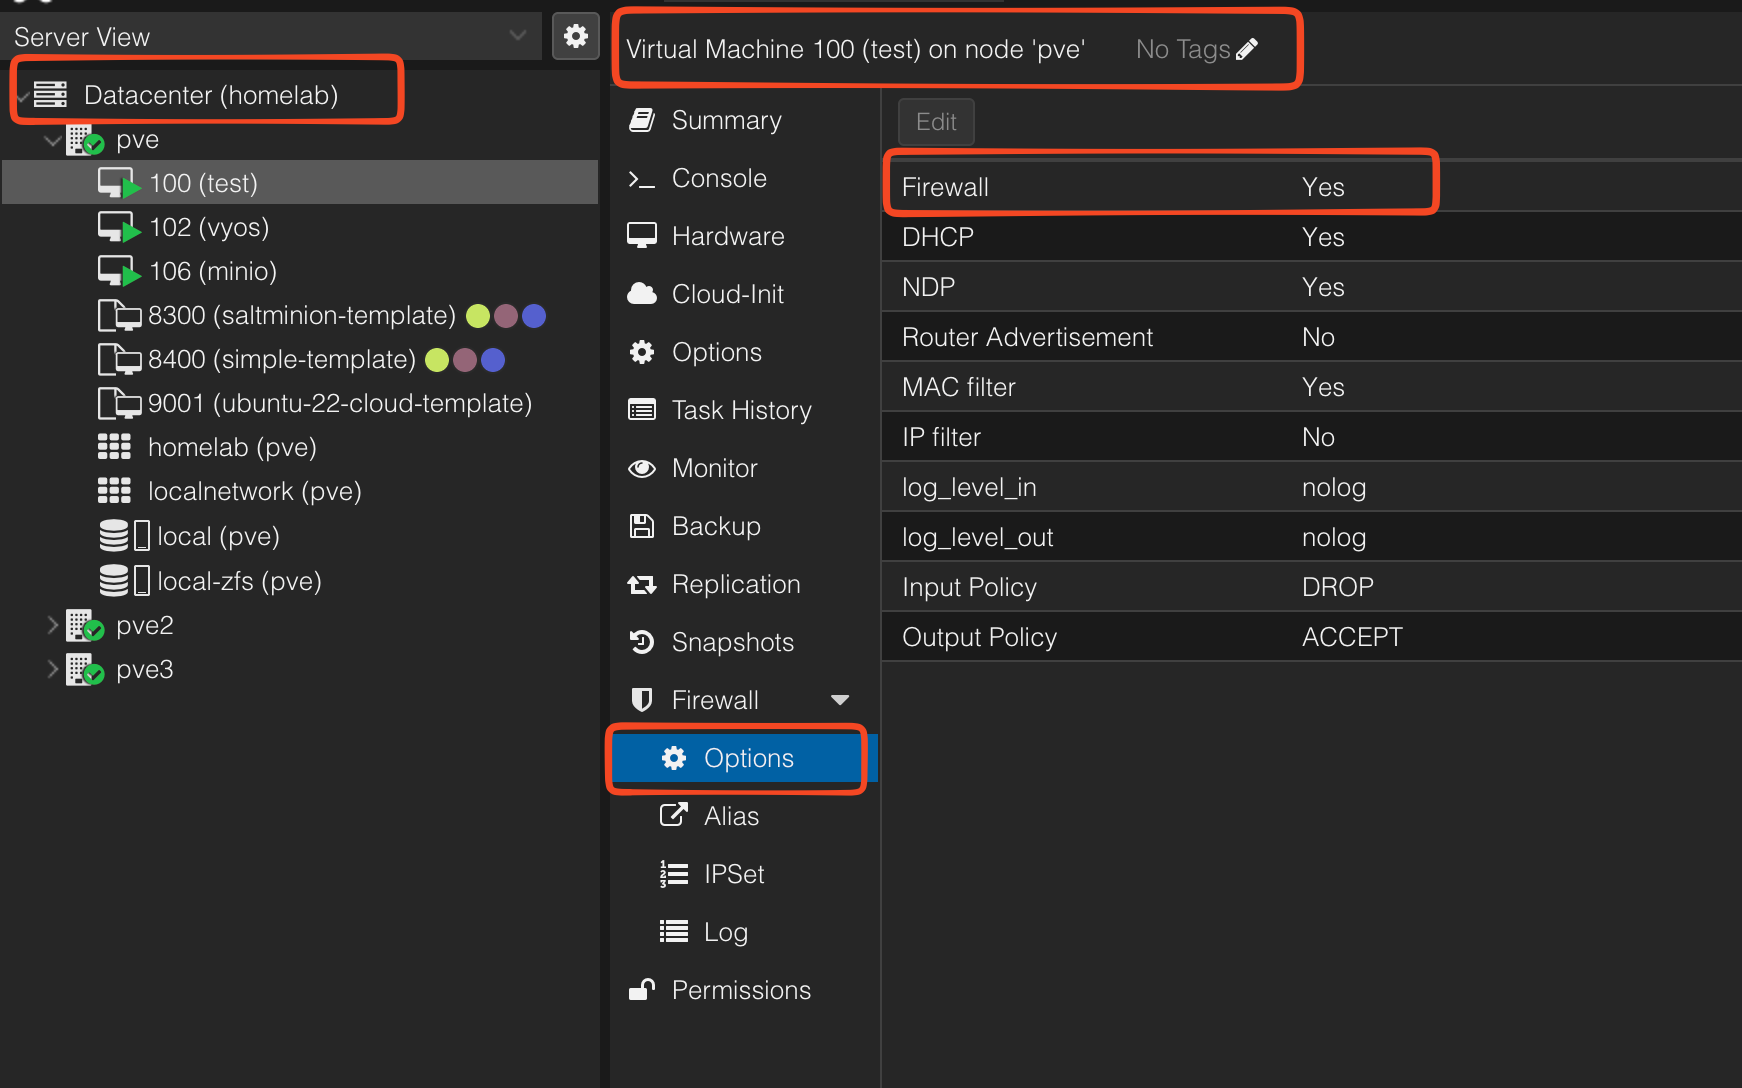
Task: Click the Permissions unlock icon
Action: tap(641, 990)
